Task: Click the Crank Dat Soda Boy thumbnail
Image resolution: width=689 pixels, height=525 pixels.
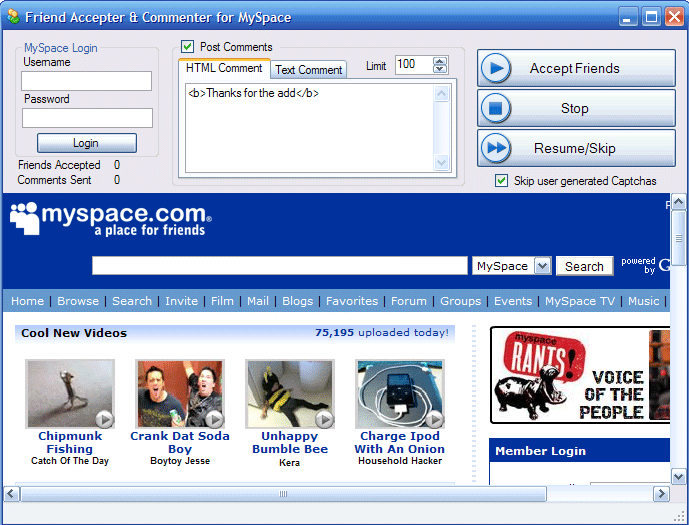Action: [180, 394]
